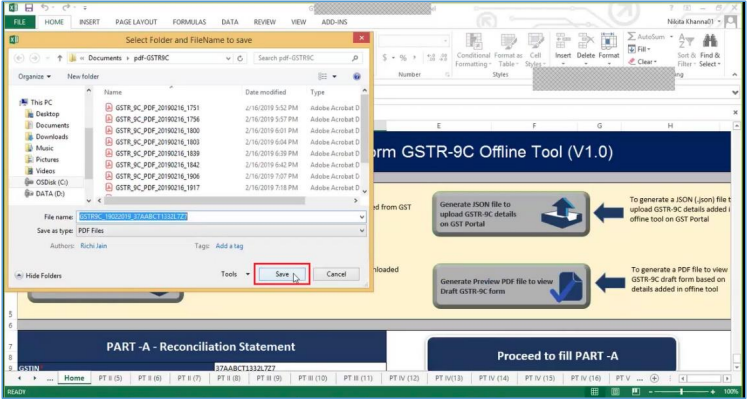Screen dimensions: 748x400
Task: Switch to sheet tab PT II (5)
Action: click(110, 378)
